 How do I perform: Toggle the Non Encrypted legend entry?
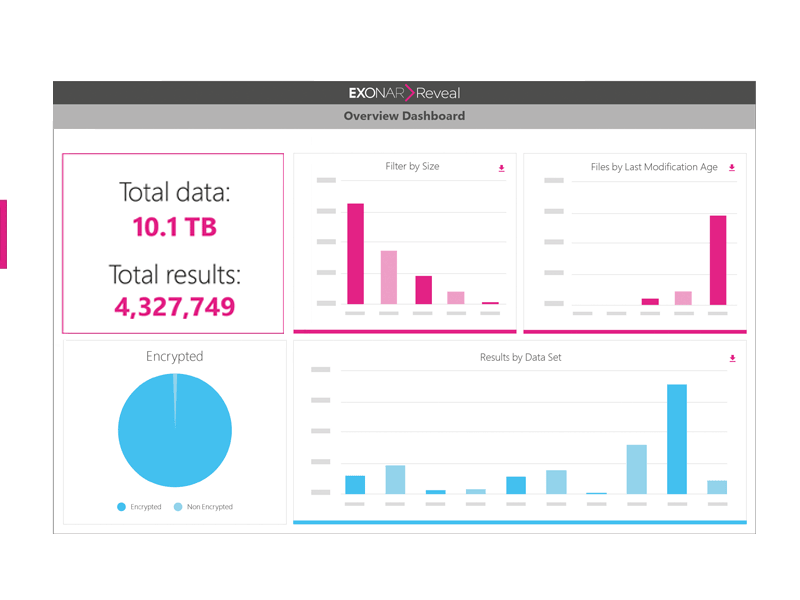pos(200,507)
